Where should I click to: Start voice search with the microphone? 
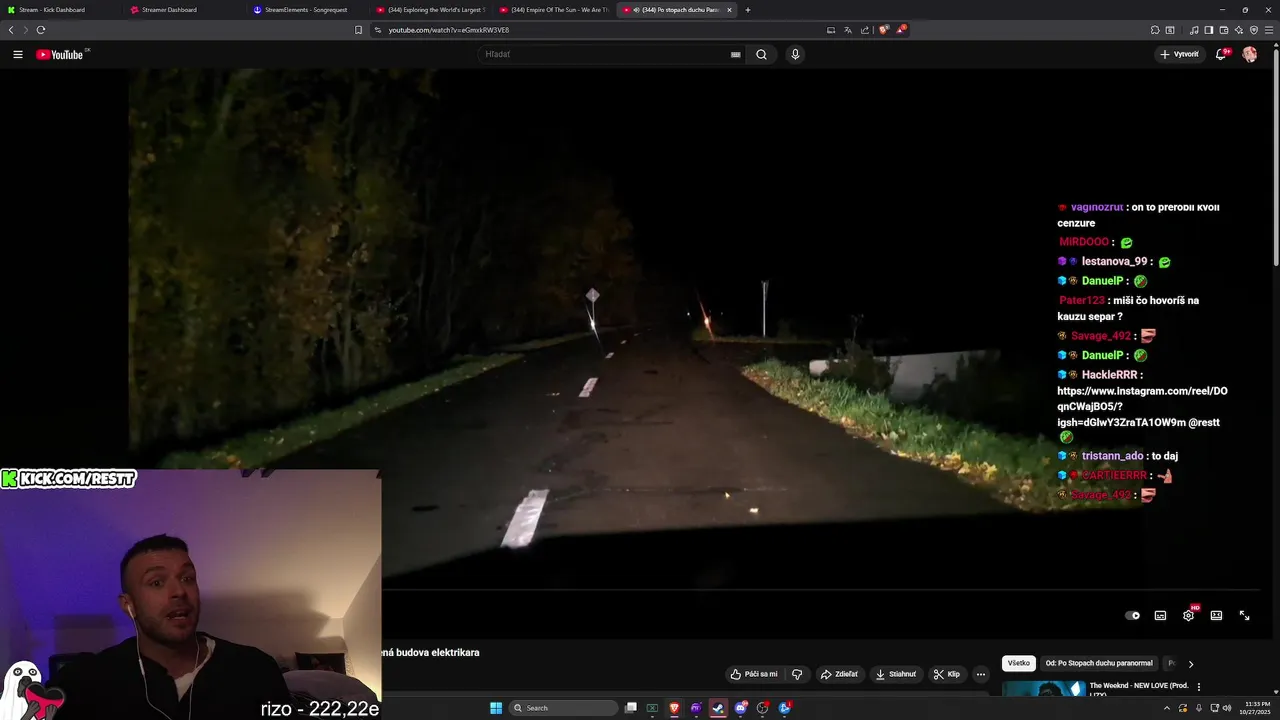[795, 54]
